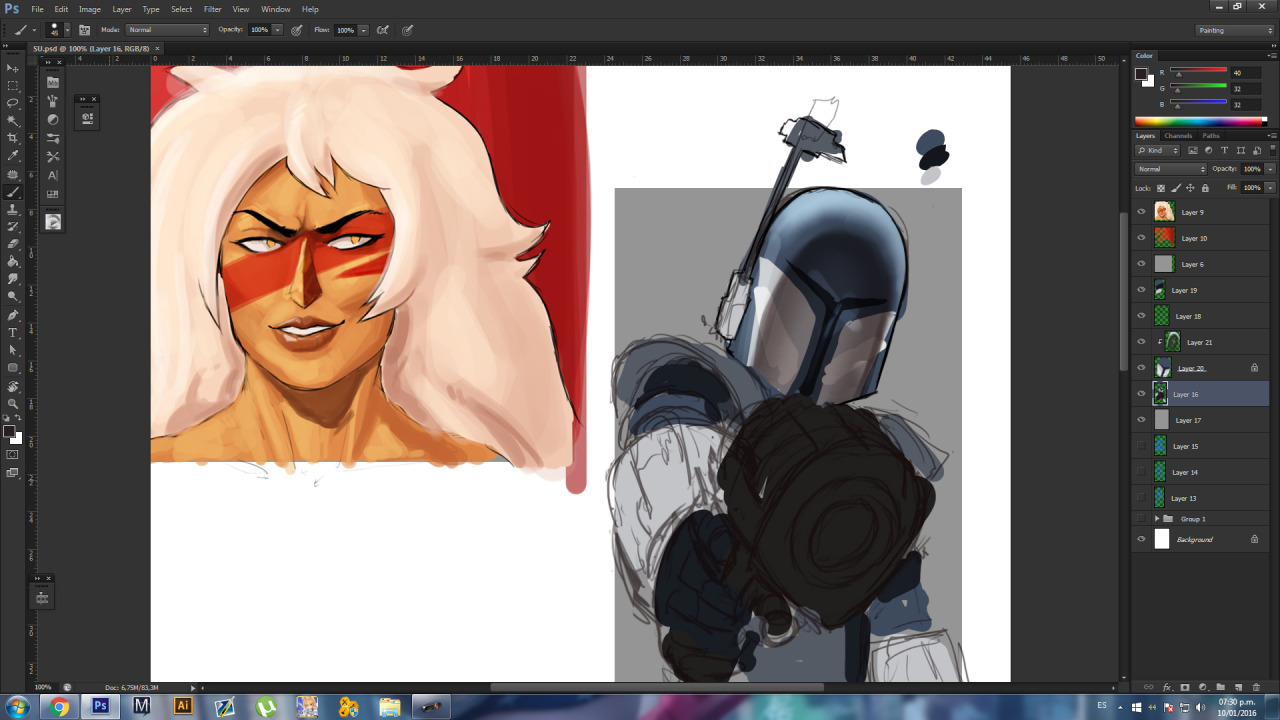Open the File menu
The height and width of the screenshot is (720, 1280).
pos(37,9)
